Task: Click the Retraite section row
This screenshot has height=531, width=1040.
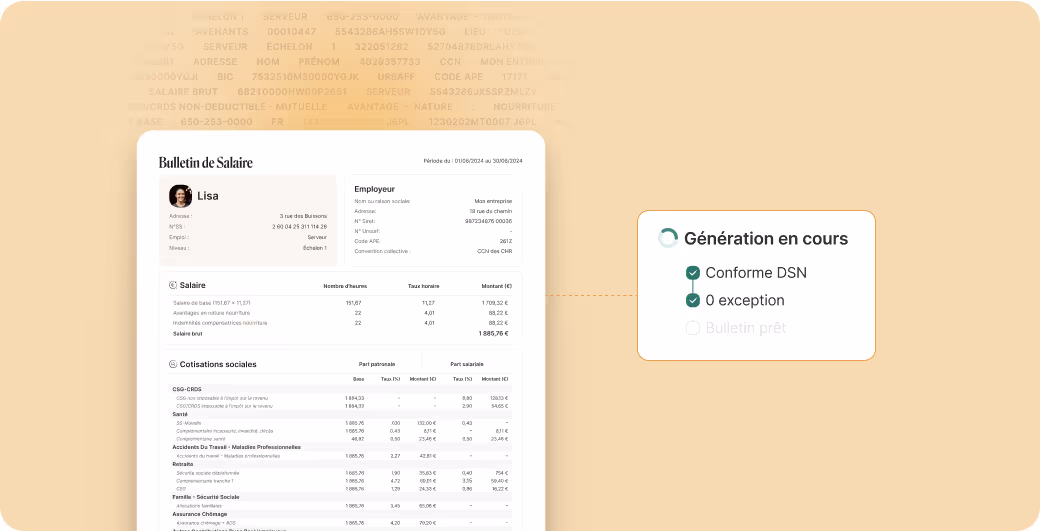Action: click(340, 464)
